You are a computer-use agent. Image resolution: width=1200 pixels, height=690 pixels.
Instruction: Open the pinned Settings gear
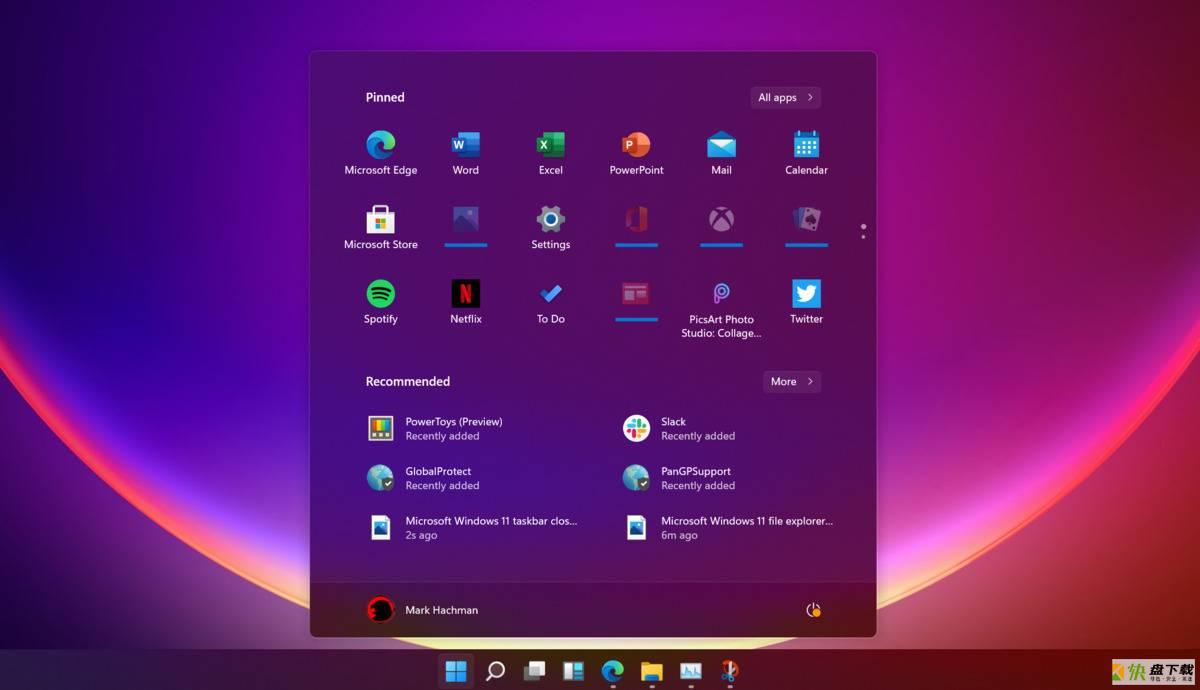point(551,227)
